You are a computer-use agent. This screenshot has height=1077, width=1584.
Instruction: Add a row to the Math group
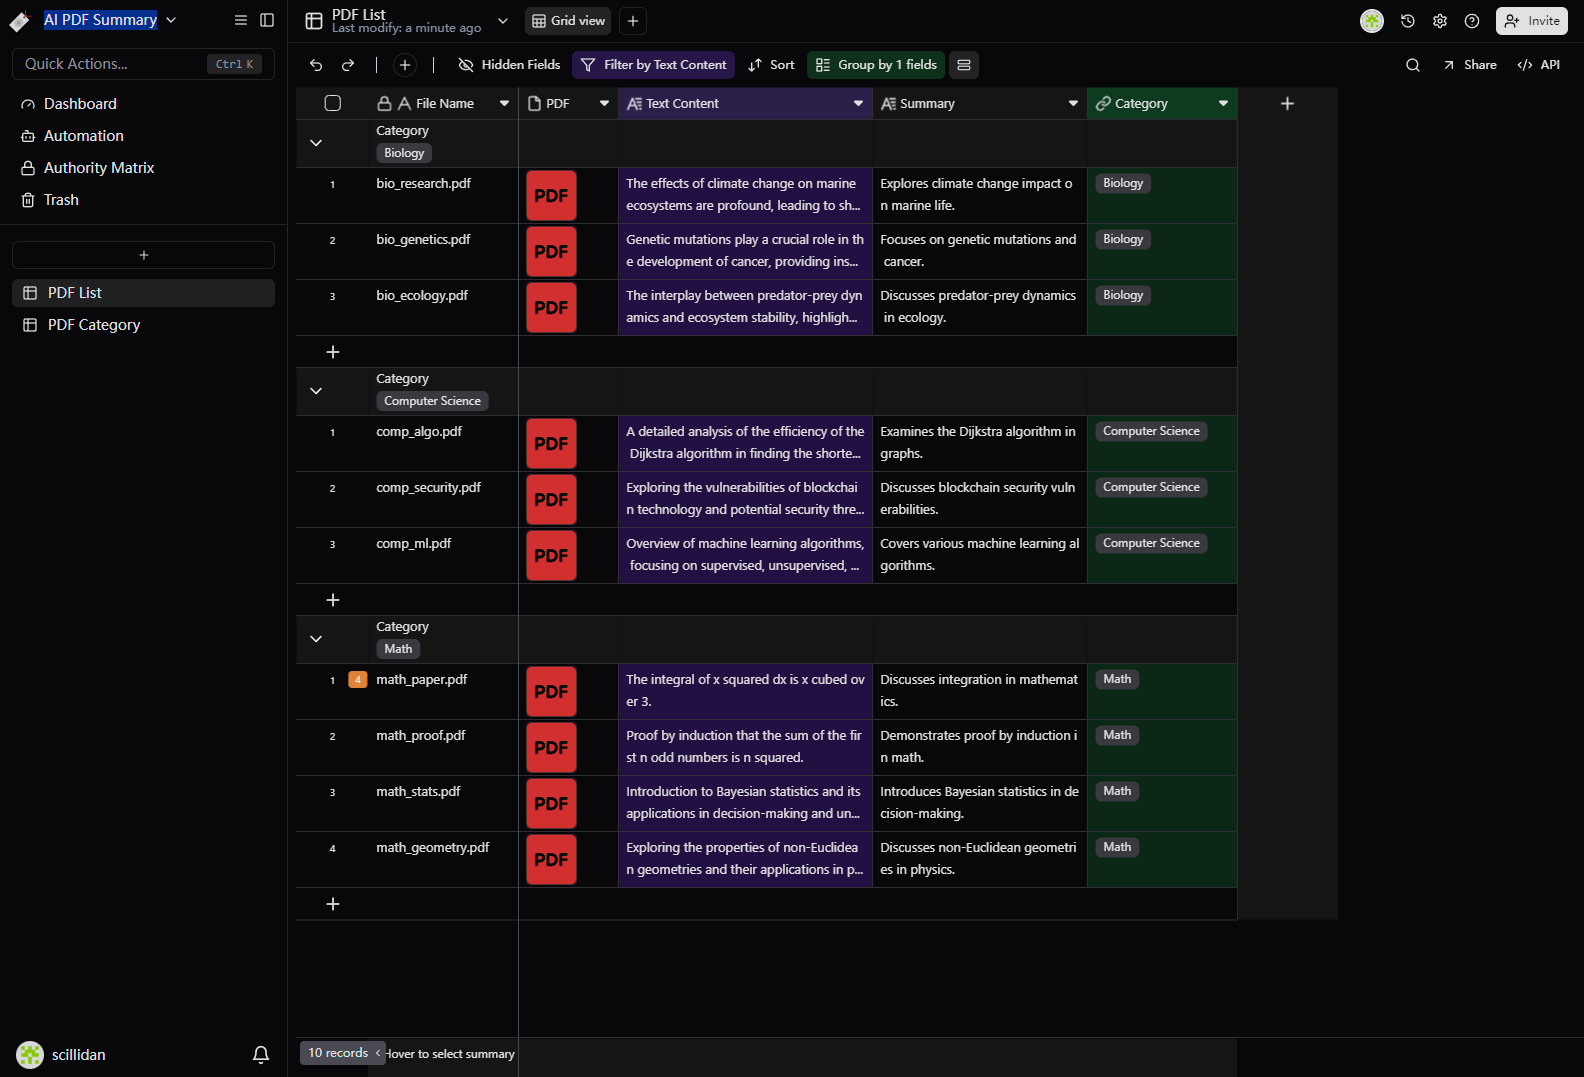tap(333, 904)
